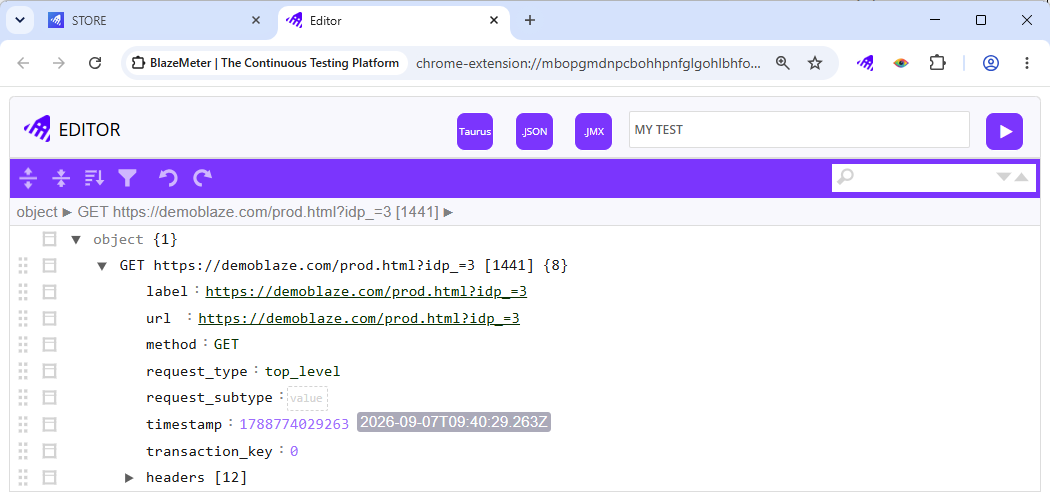Close the STORE tab
The image size is (1050, 500).
256,20
